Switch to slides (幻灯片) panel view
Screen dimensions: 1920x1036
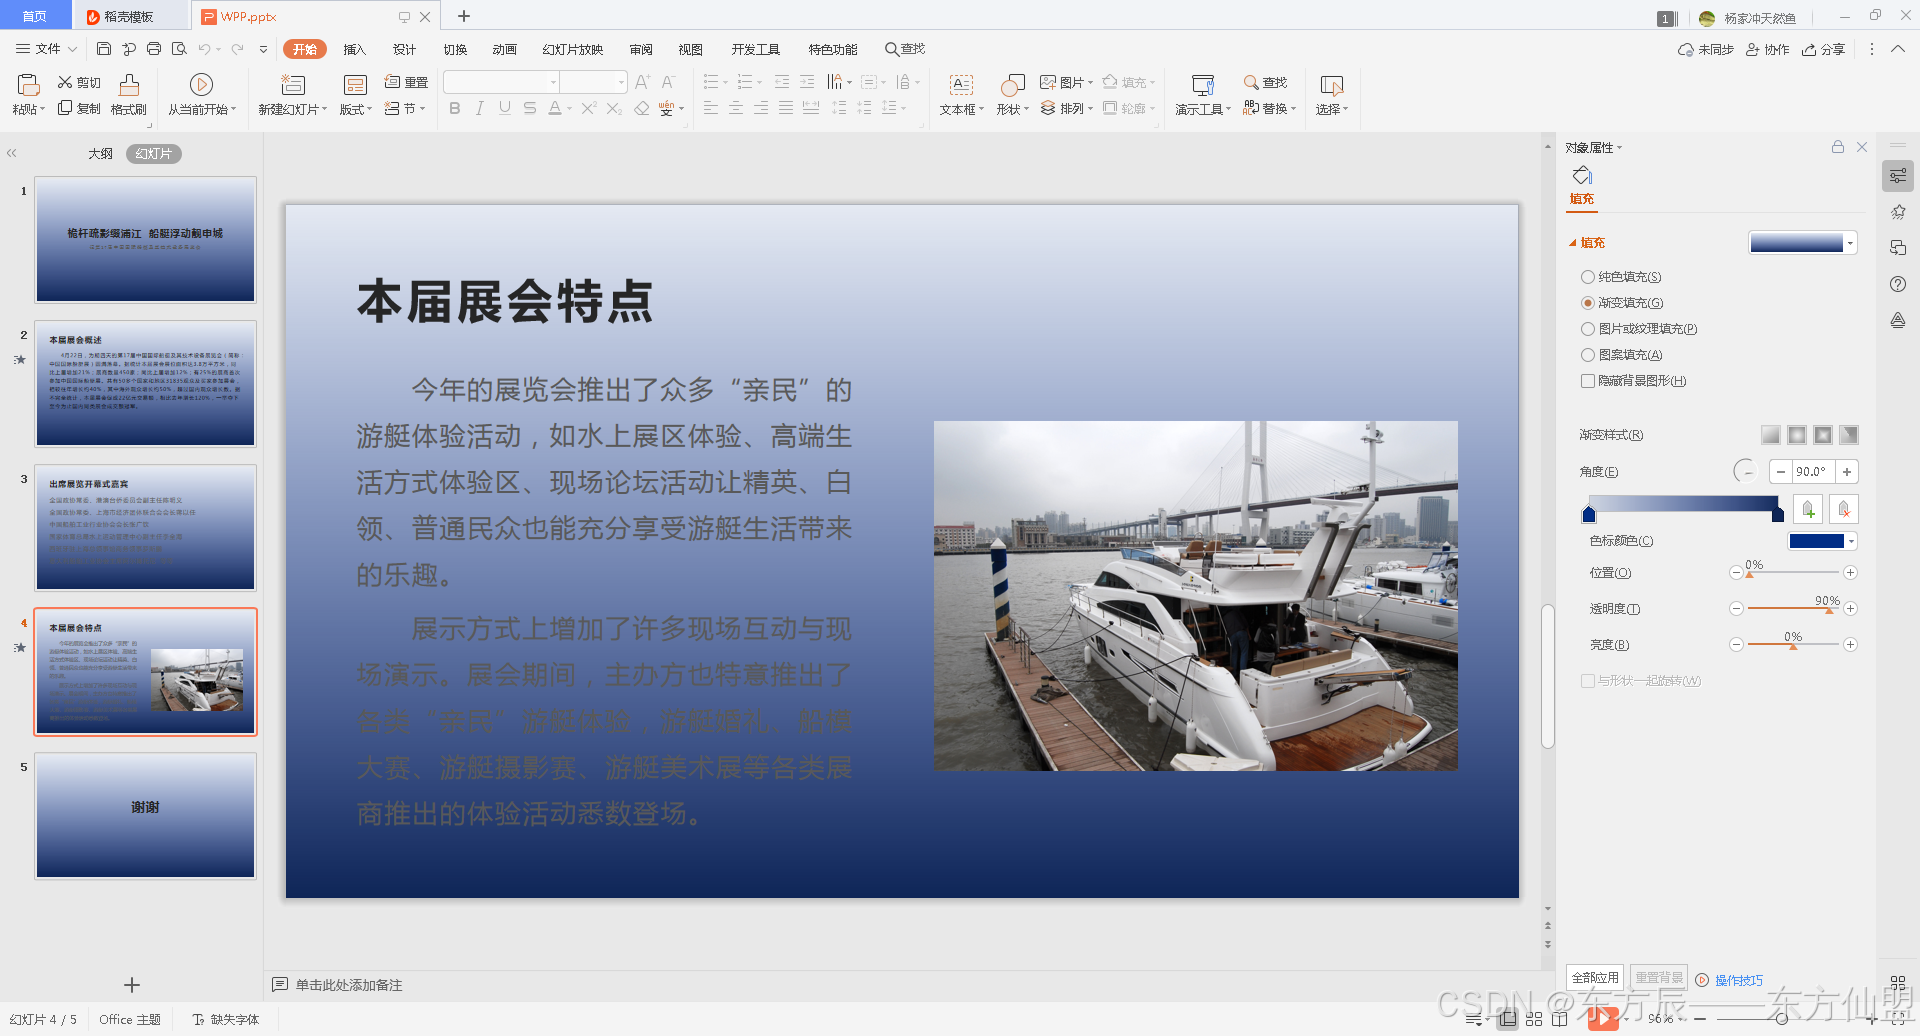154,154
